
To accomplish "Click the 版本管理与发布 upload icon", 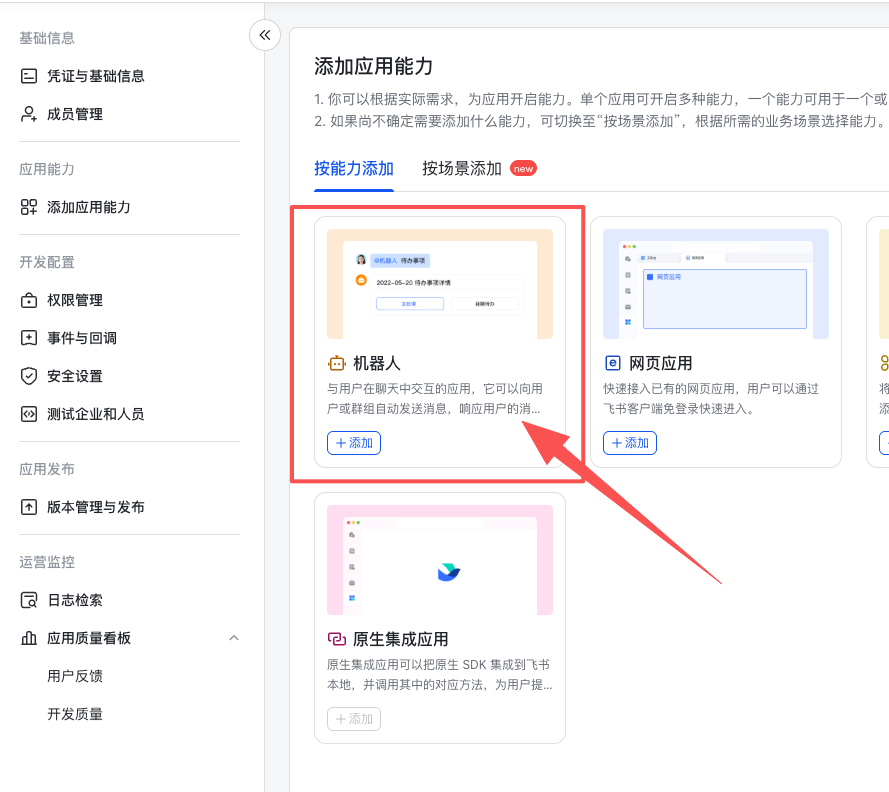I will point(29,507).
